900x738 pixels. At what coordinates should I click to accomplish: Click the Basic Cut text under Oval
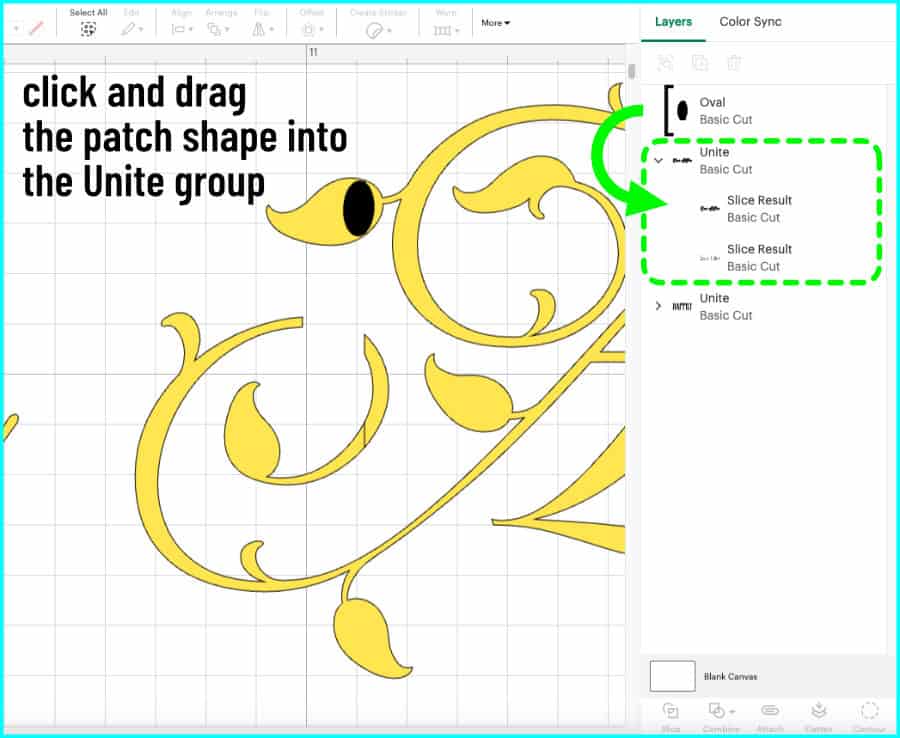tap(726, 119)
